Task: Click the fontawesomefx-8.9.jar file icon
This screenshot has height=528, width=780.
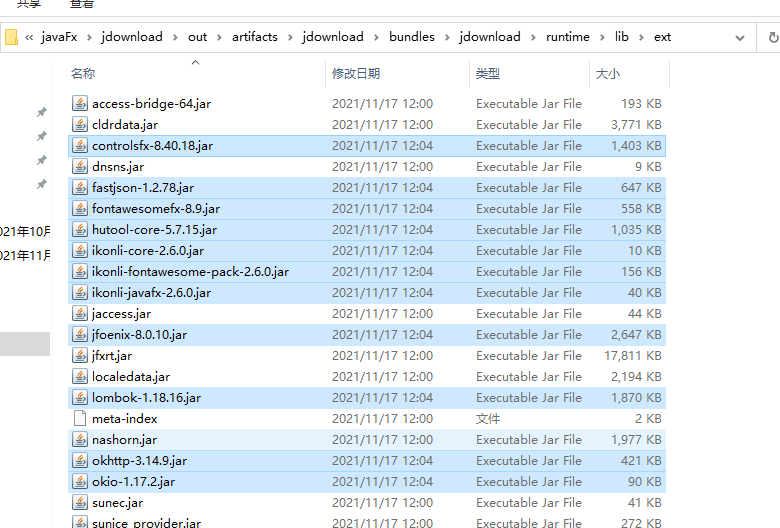Action: coord(80,209)
